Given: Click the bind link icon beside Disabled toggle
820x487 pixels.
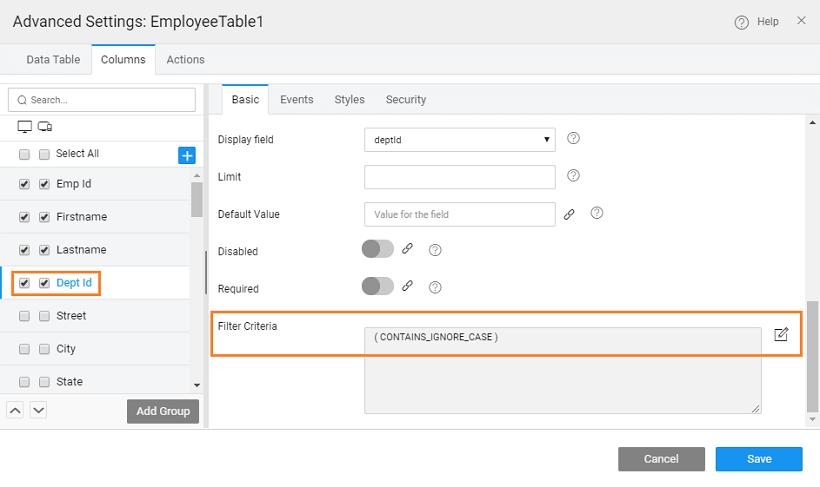Looking at the screenshot, I should pos(407,249).
